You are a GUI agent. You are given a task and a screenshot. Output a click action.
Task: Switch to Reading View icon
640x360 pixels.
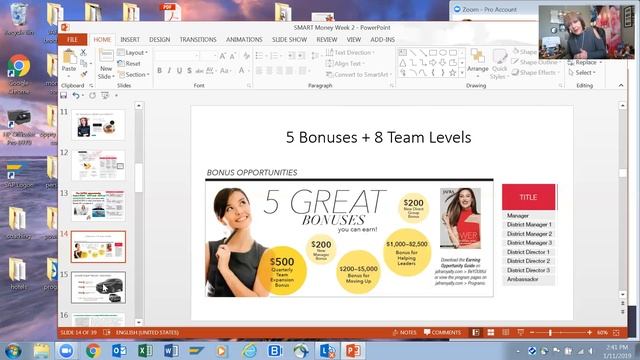(505, 333)
